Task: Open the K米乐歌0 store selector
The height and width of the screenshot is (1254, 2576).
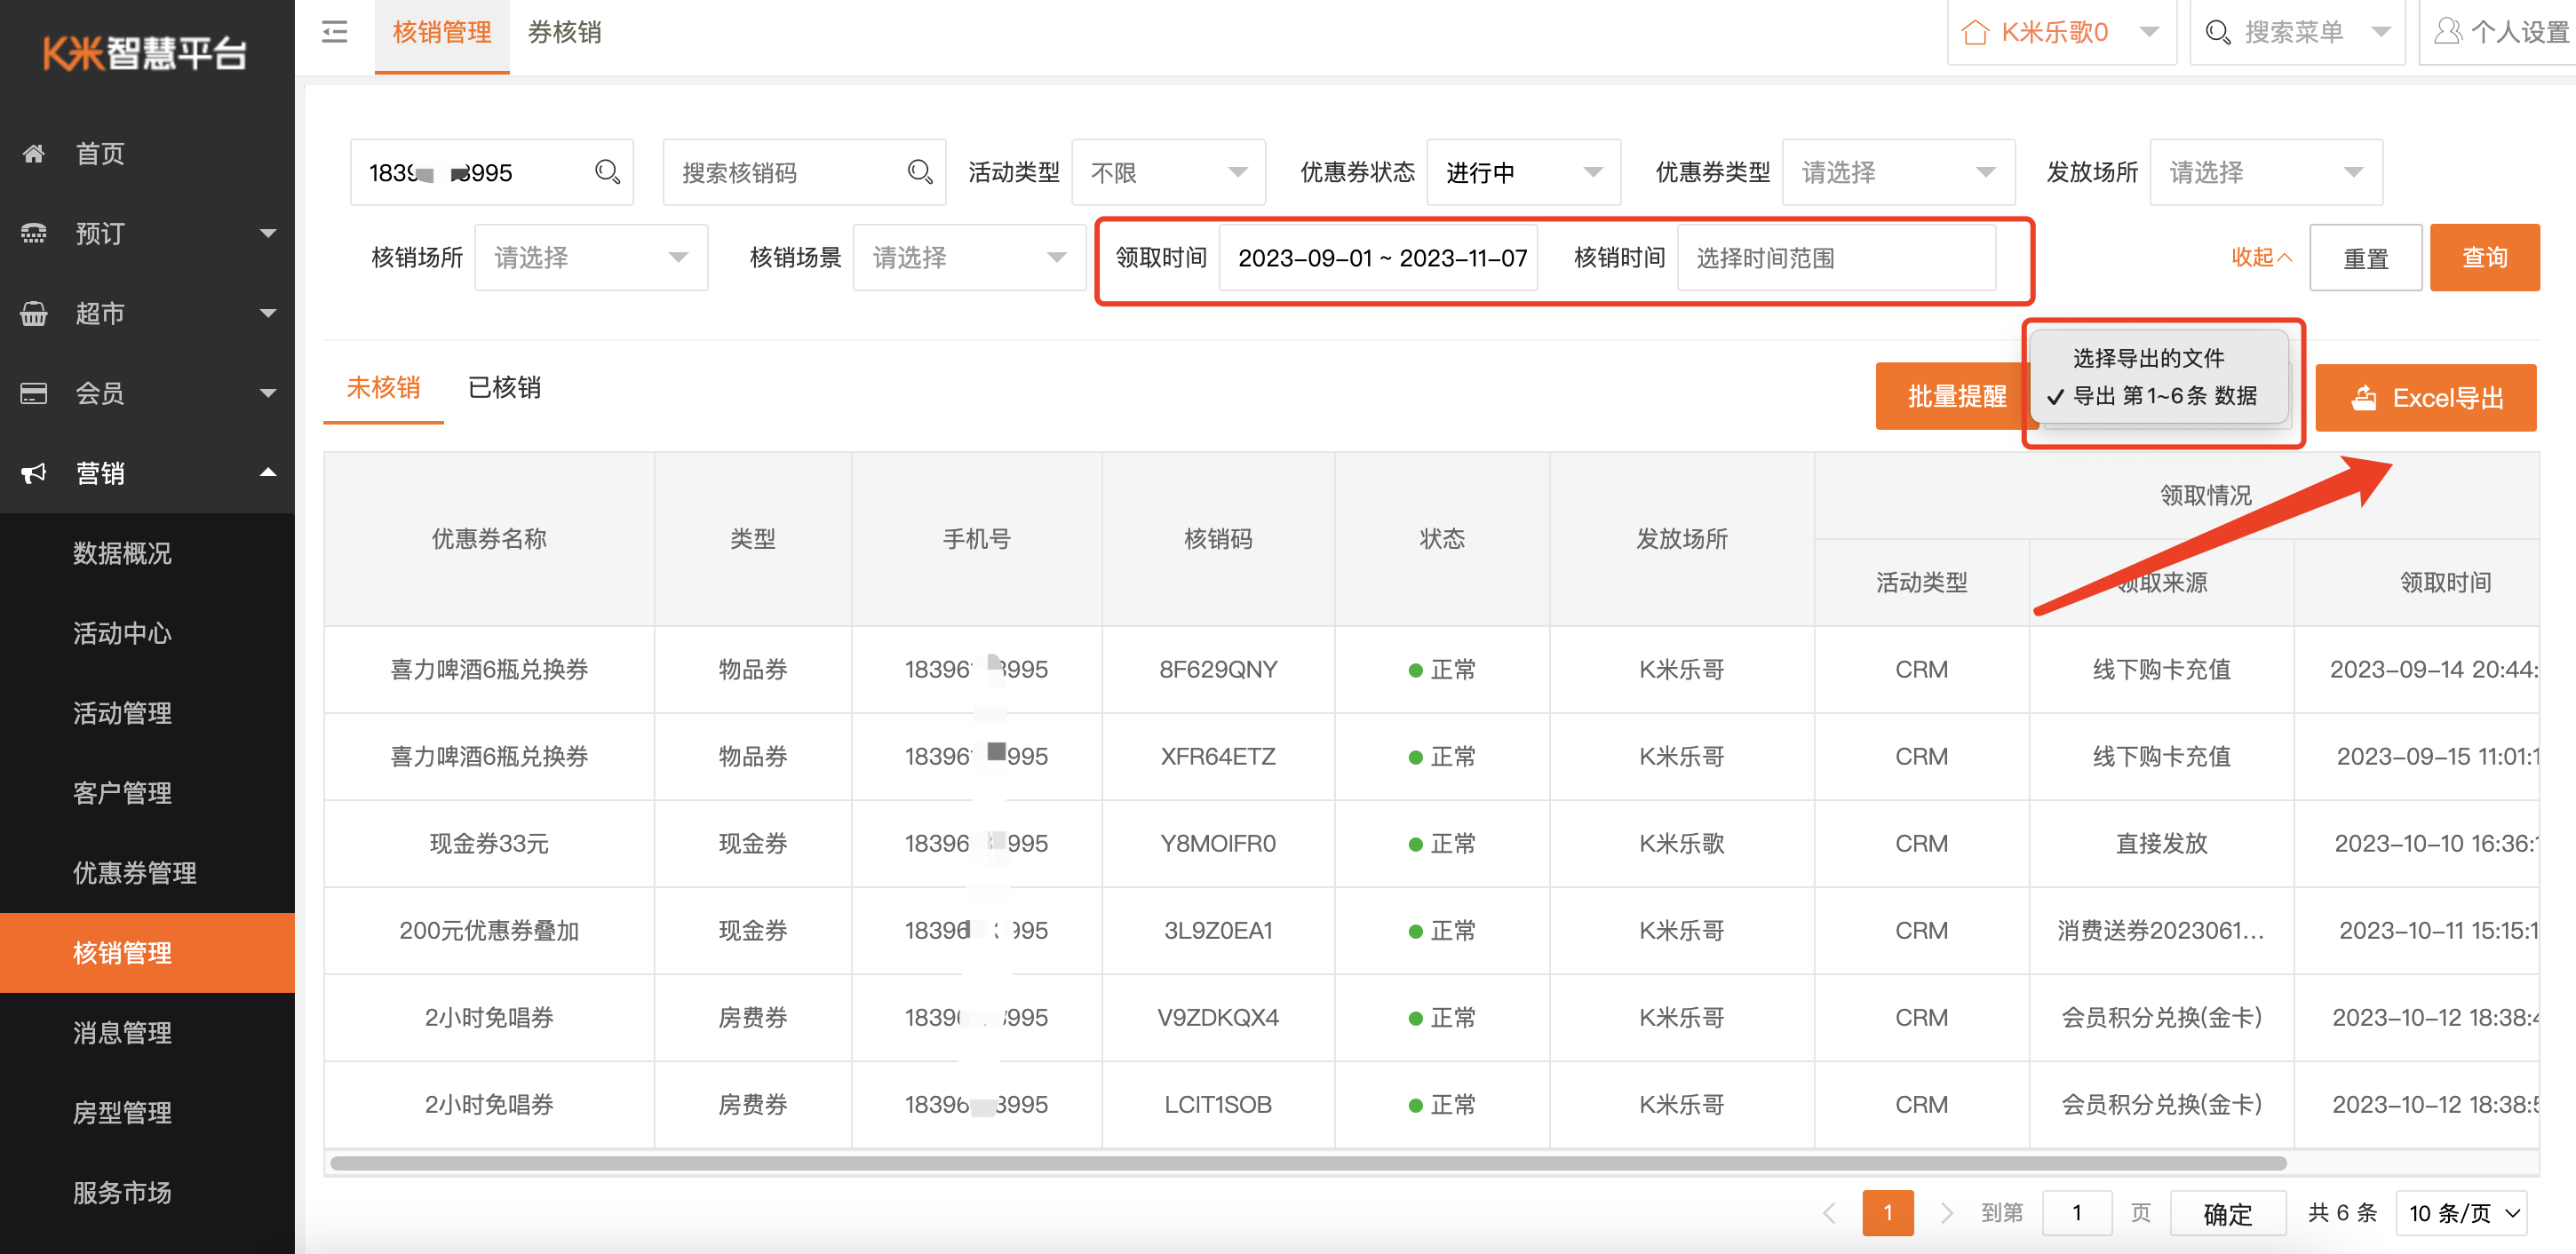Action: (2061, 33)
